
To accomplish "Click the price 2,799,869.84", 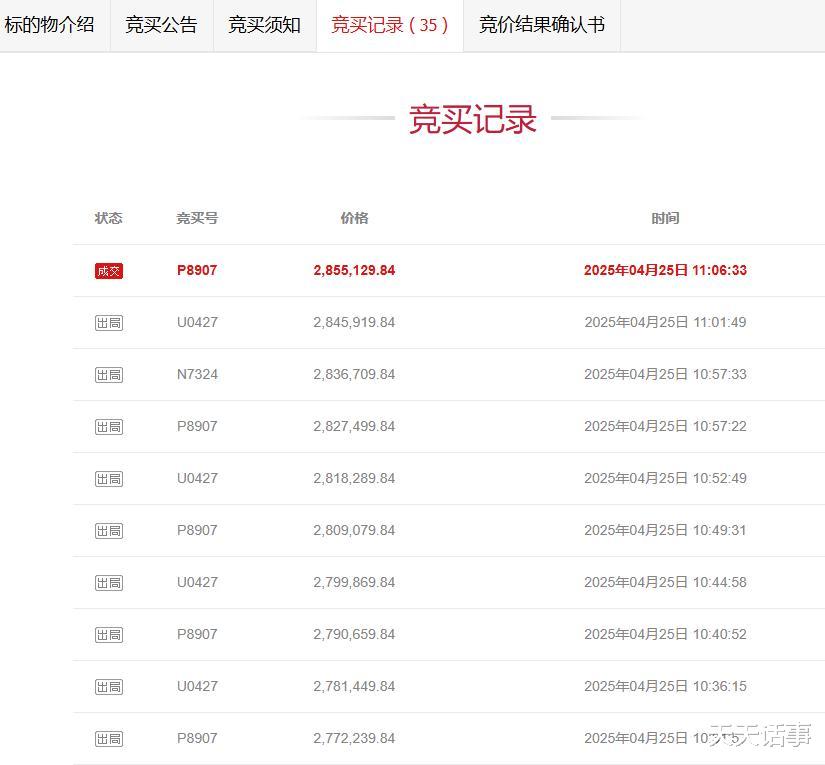I will click(x=354, y=582).
